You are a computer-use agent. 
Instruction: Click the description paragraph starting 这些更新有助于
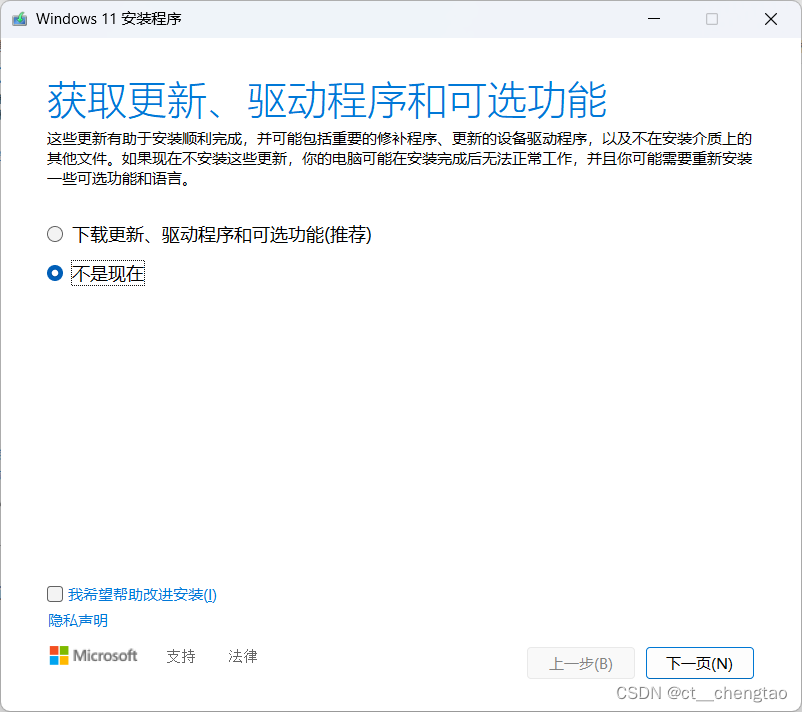pyautogui.click(x=399, y=159)
